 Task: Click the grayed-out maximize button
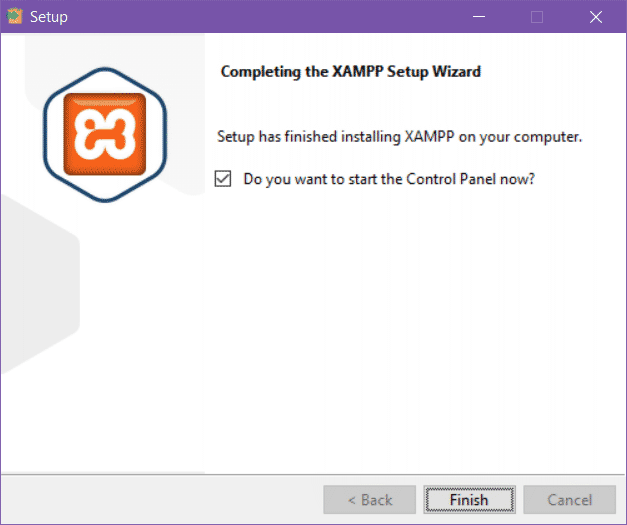537,17
